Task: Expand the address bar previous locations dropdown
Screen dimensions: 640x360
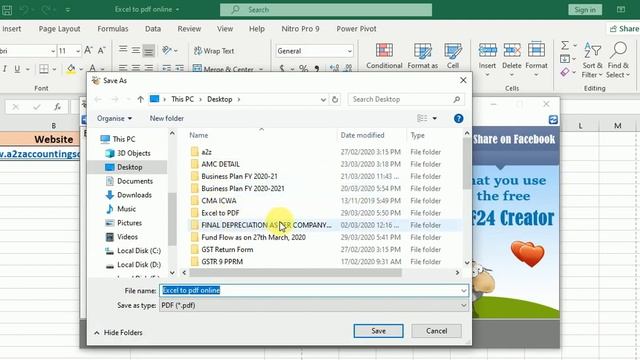Action: click(323, 99)
